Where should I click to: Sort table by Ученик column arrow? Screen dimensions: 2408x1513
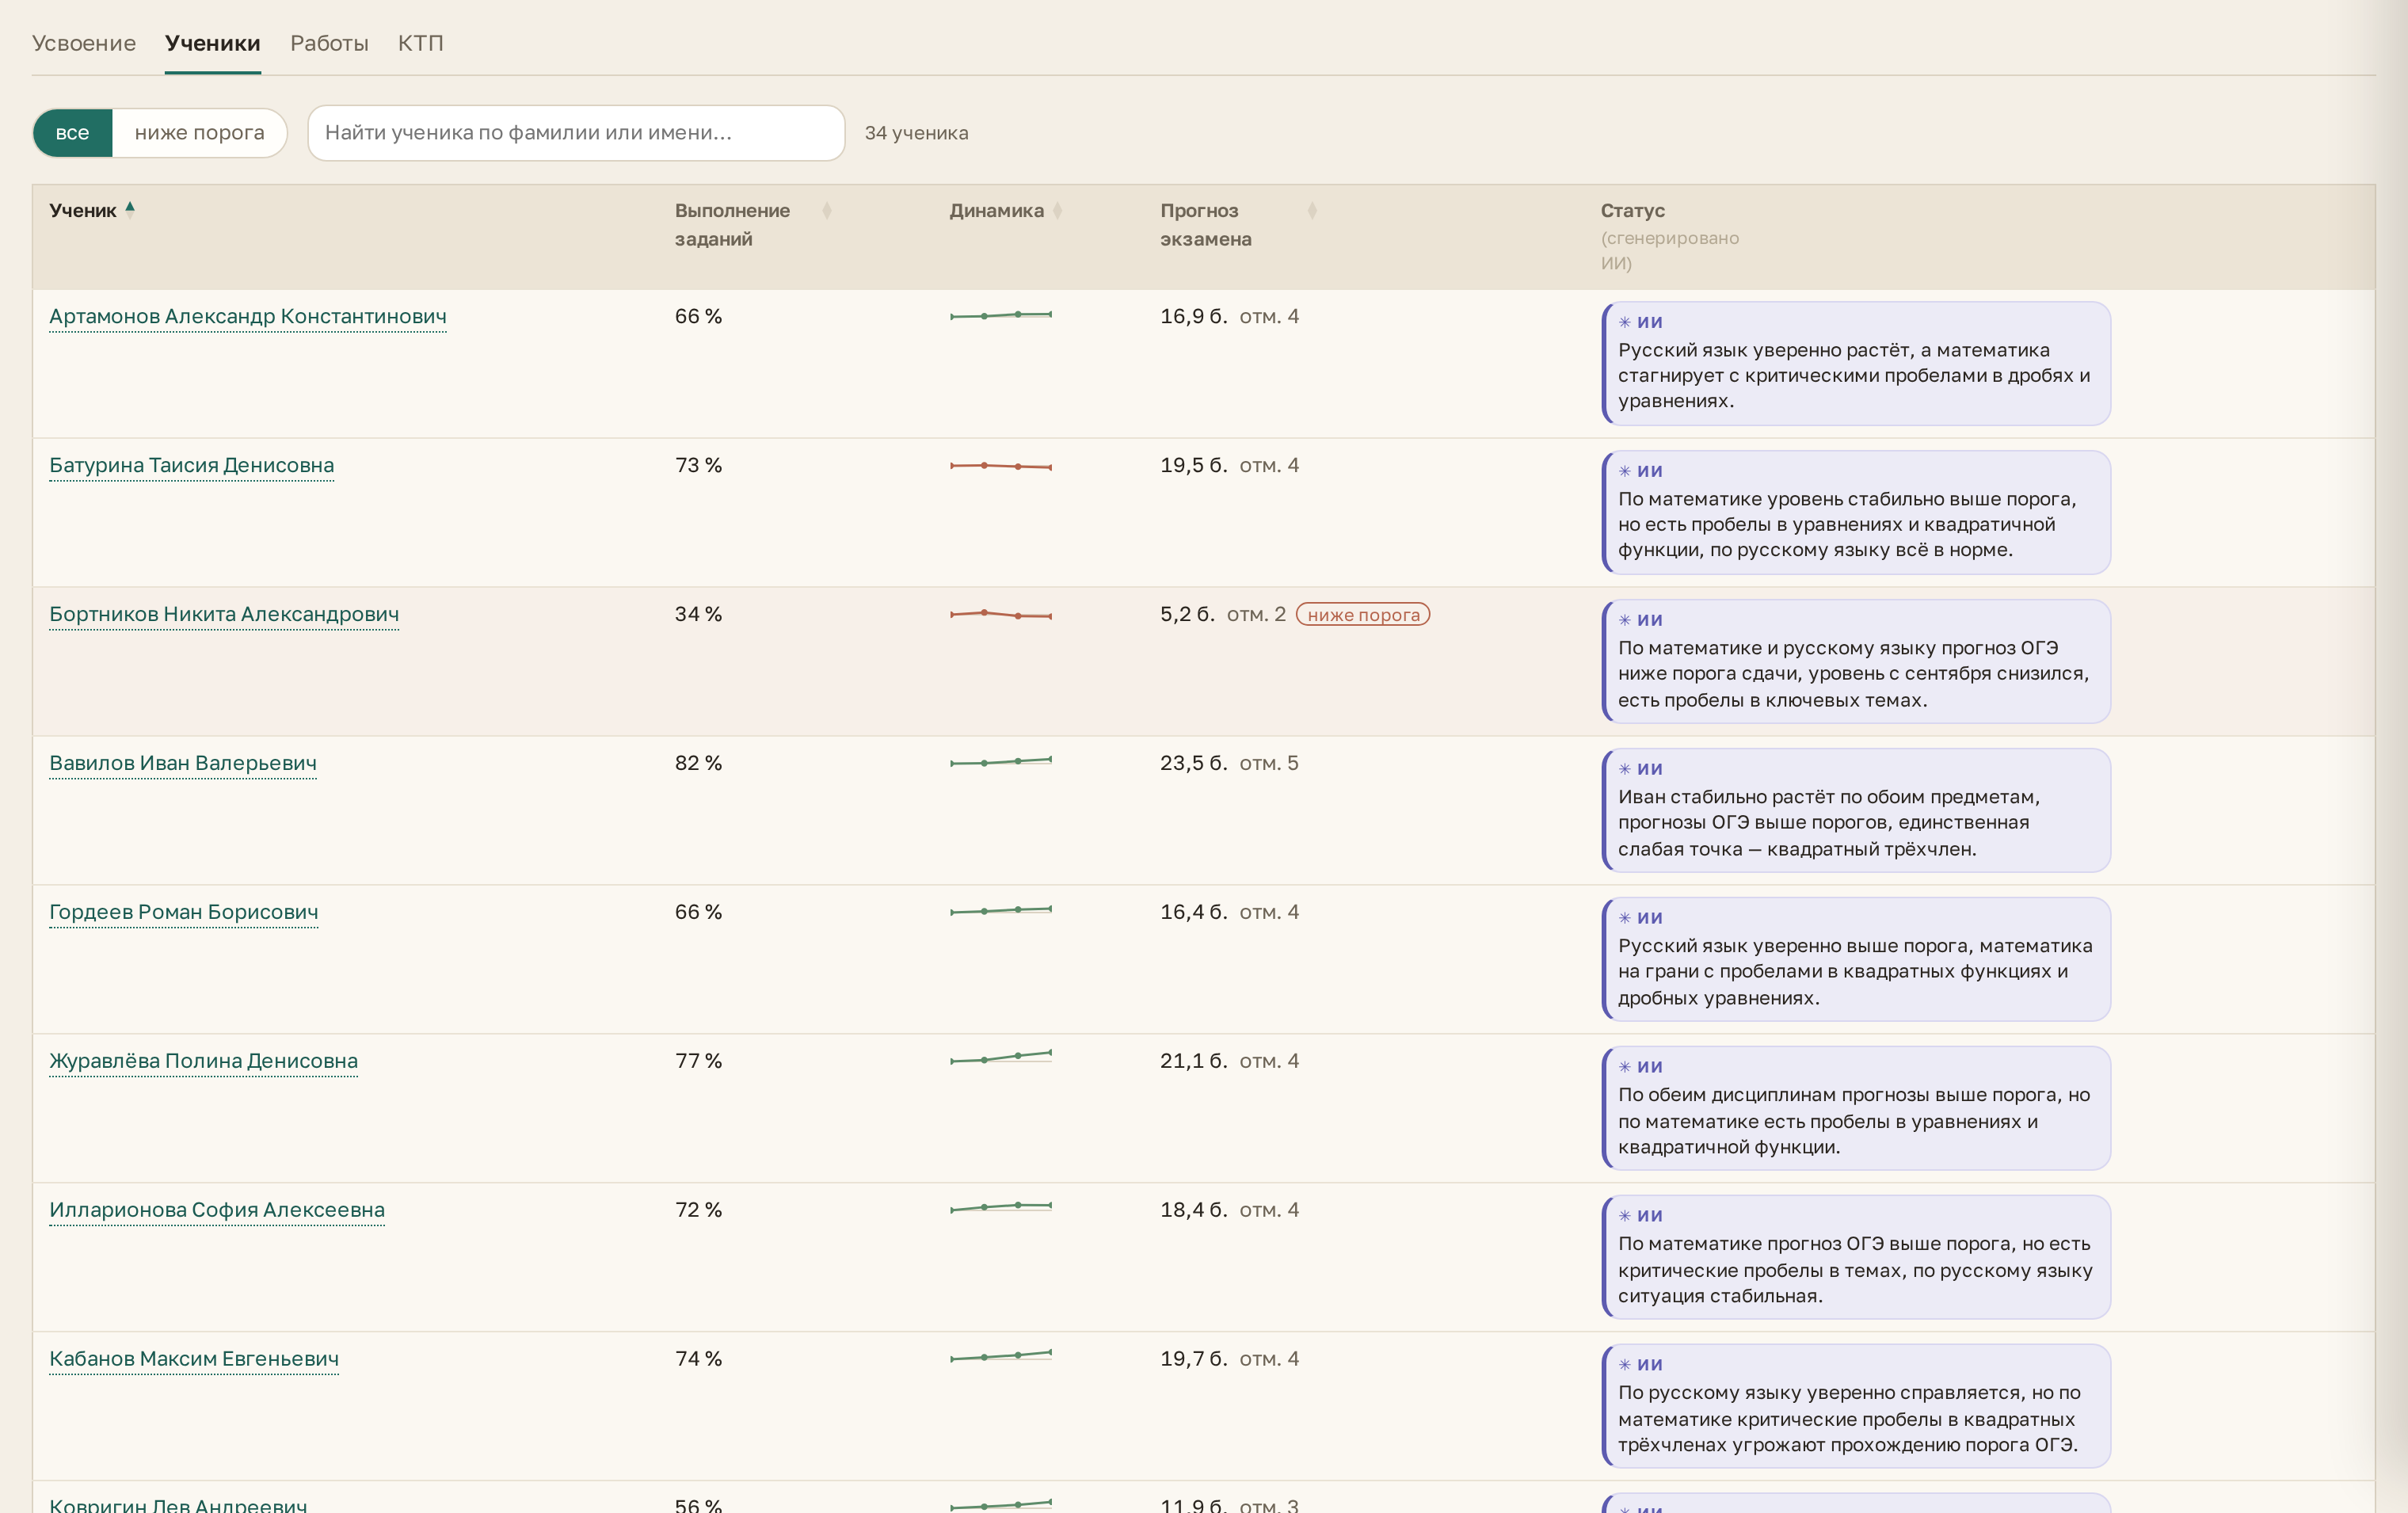(130, 208)
